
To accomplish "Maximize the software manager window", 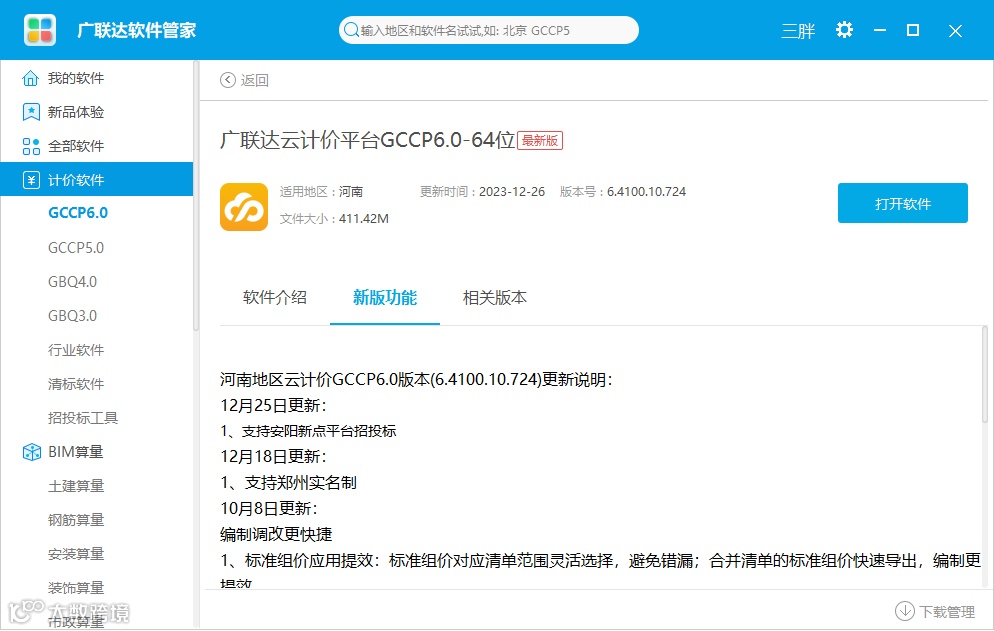I will [913, 30].
